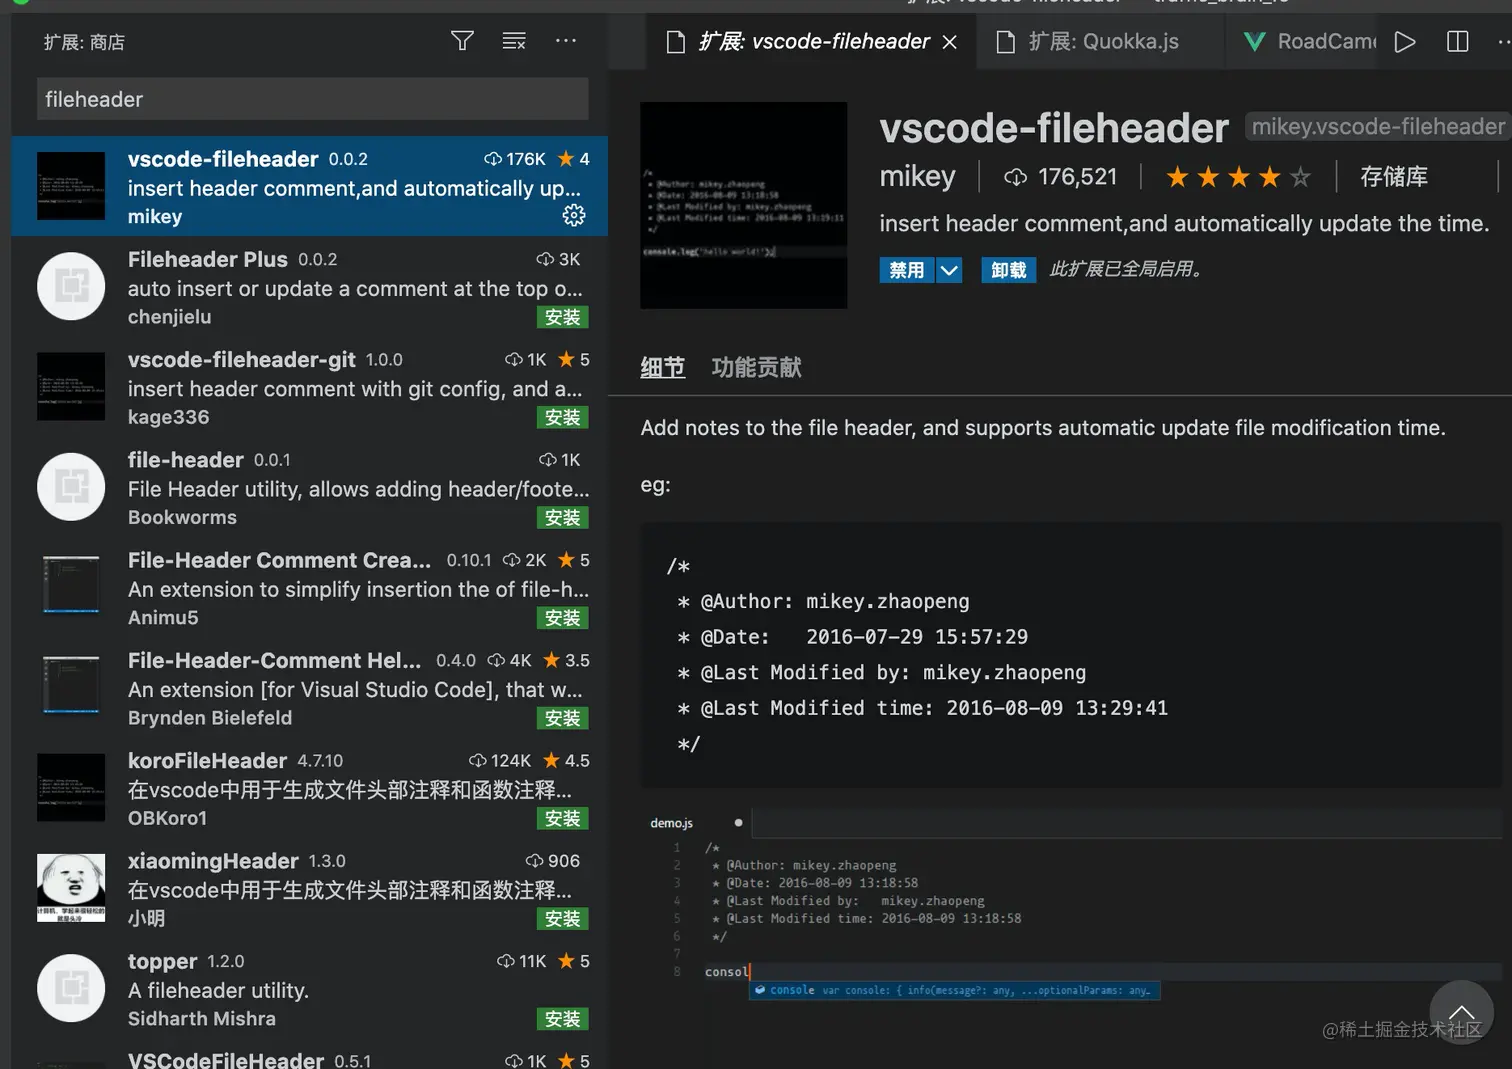The image size is (1512, 1069).
Task: Open the extensions panel more actions menu
Action: [x=566, y=41]
